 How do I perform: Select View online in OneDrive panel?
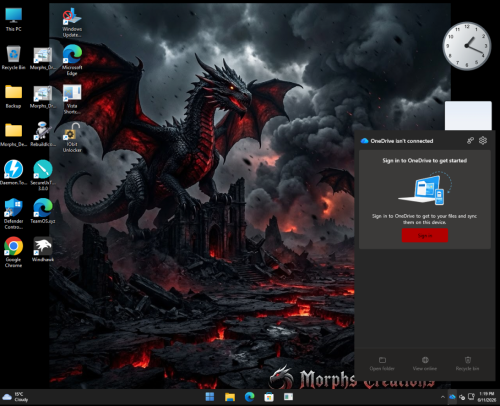(425, 364)
